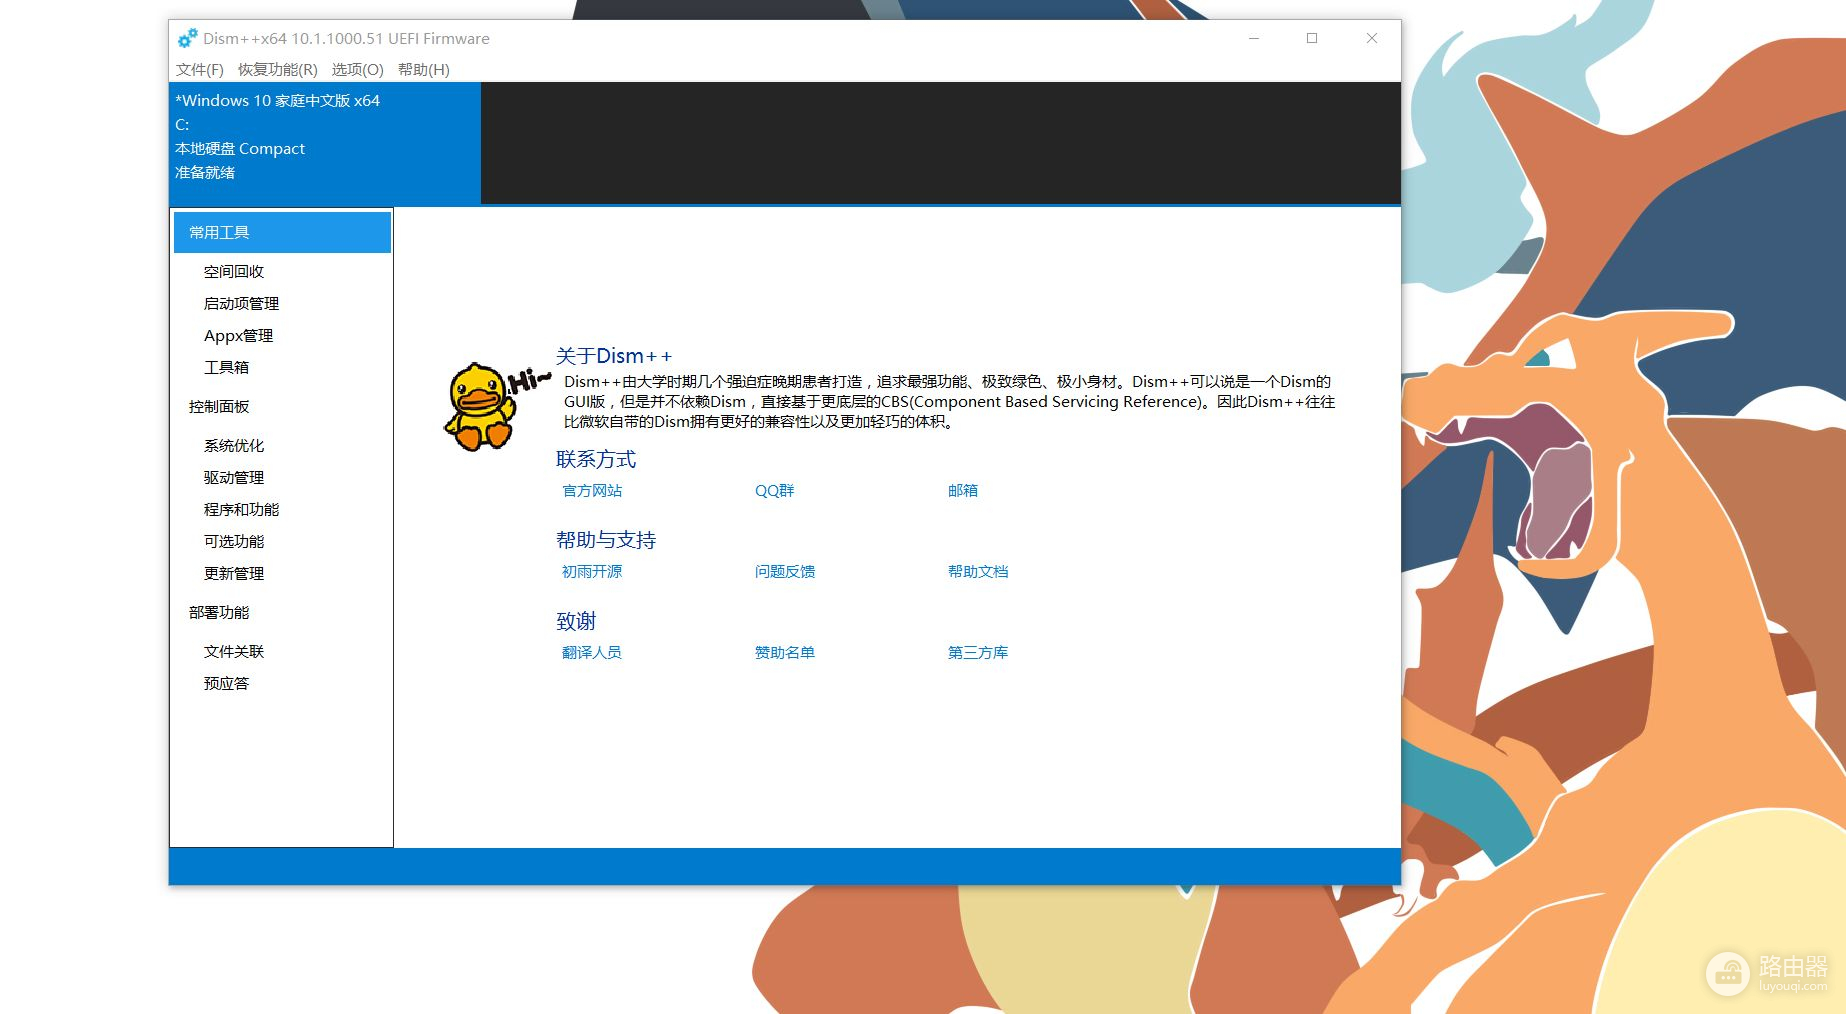Click the 赞助名单 link

(785, 652)
